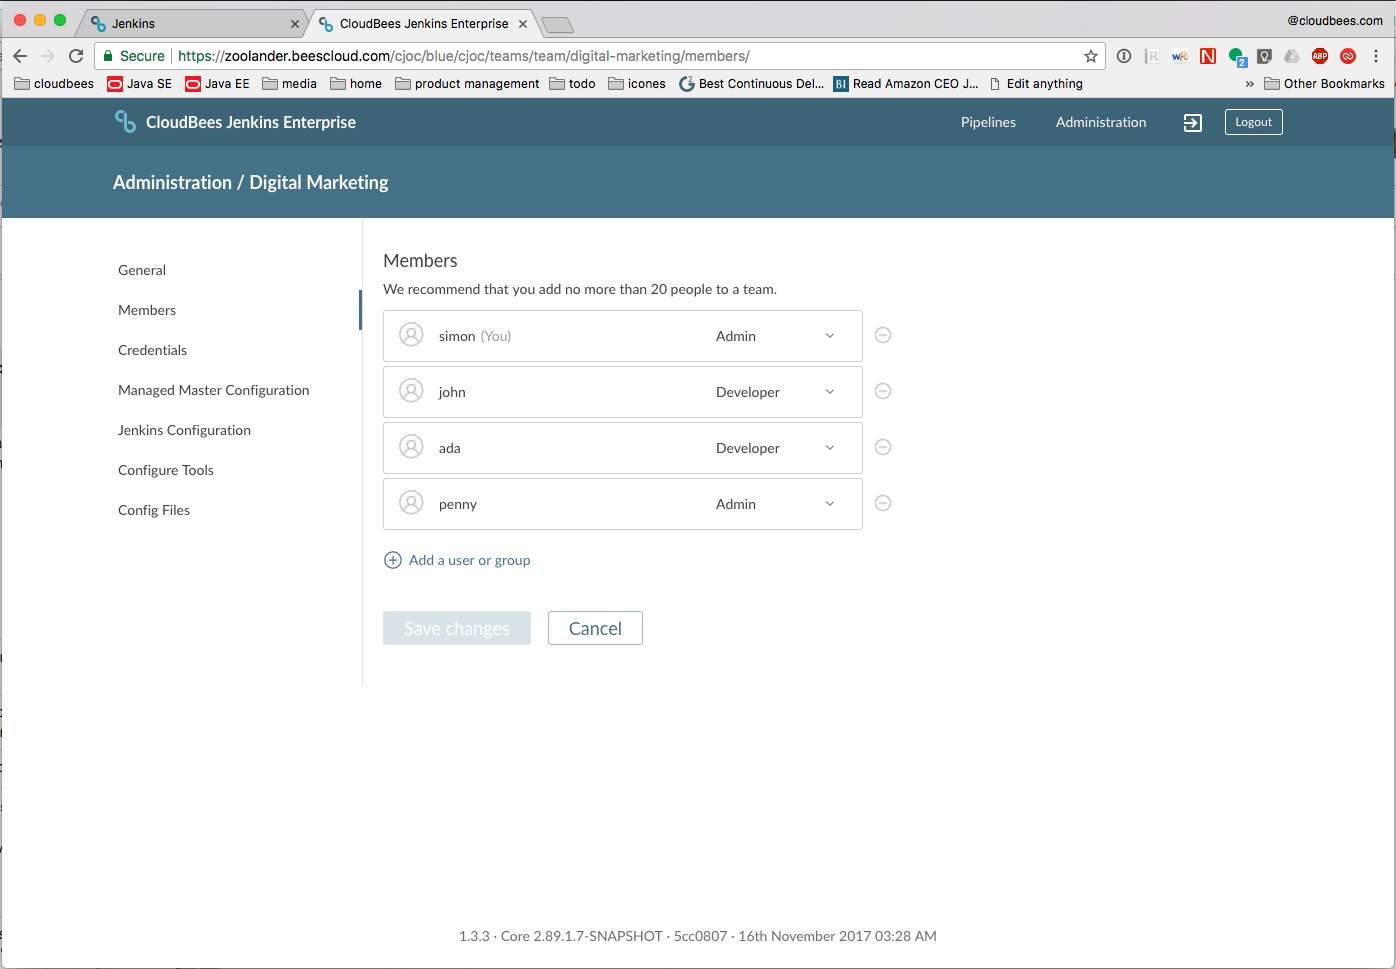Click the version text 1.3.3 in the footer
1396x969 pixels.
click(x=474, y=936)
